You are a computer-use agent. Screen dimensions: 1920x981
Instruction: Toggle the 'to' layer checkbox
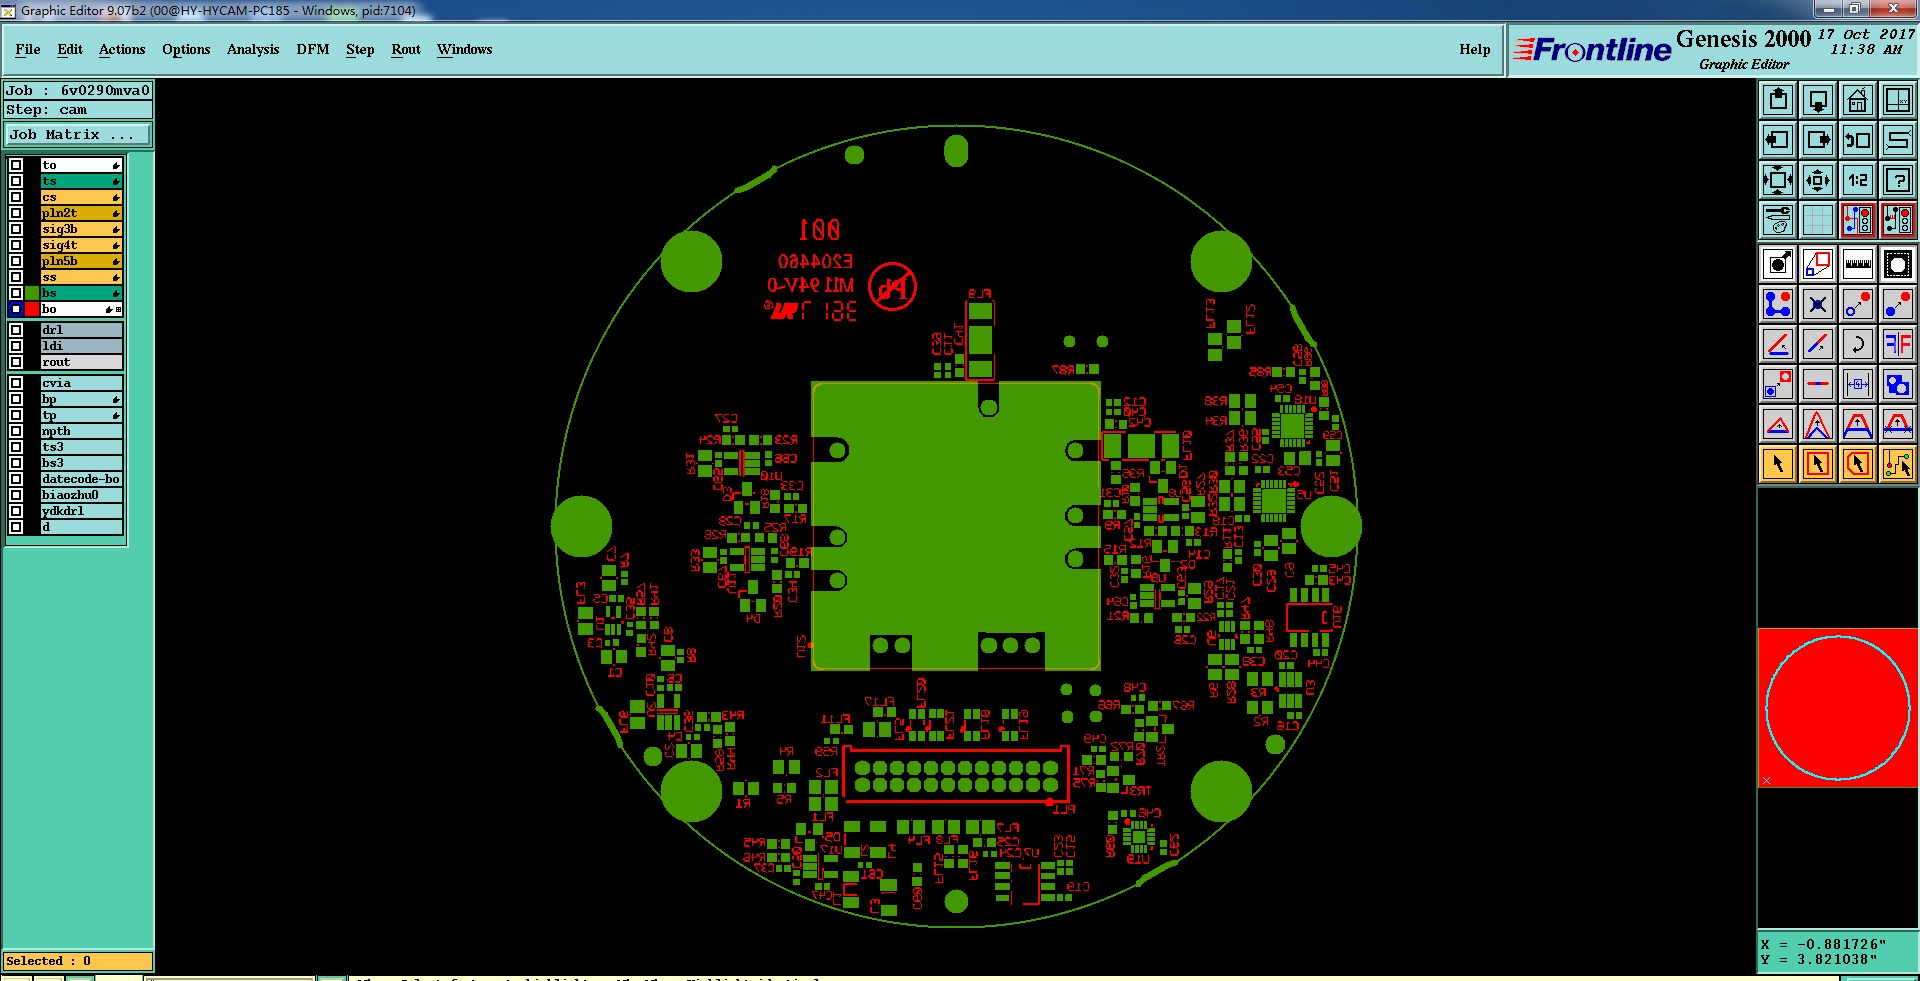click(x=16, y=165)
